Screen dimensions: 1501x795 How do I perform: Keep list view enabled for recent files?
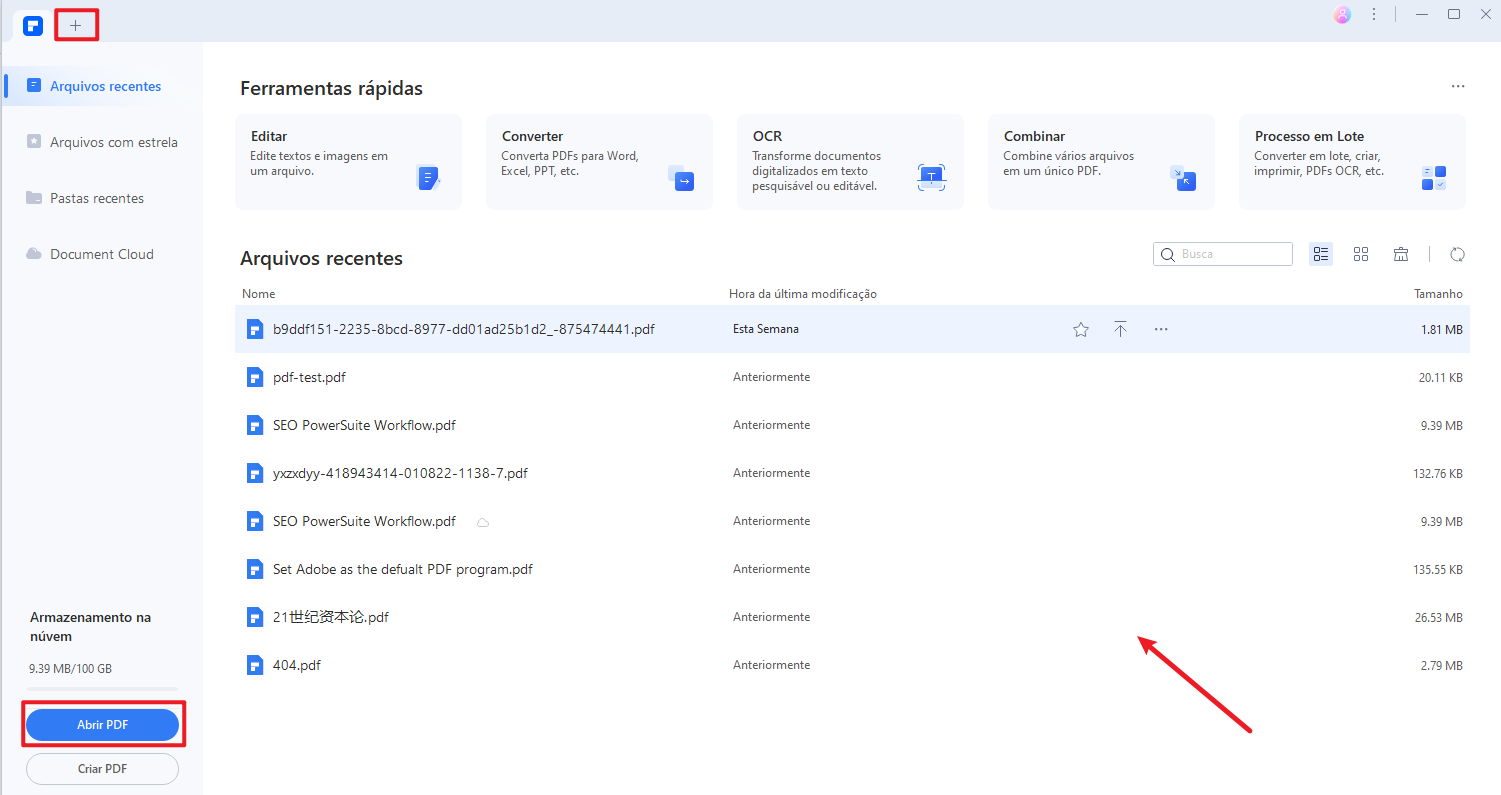pyautogui.click(x=1321, y=254)
